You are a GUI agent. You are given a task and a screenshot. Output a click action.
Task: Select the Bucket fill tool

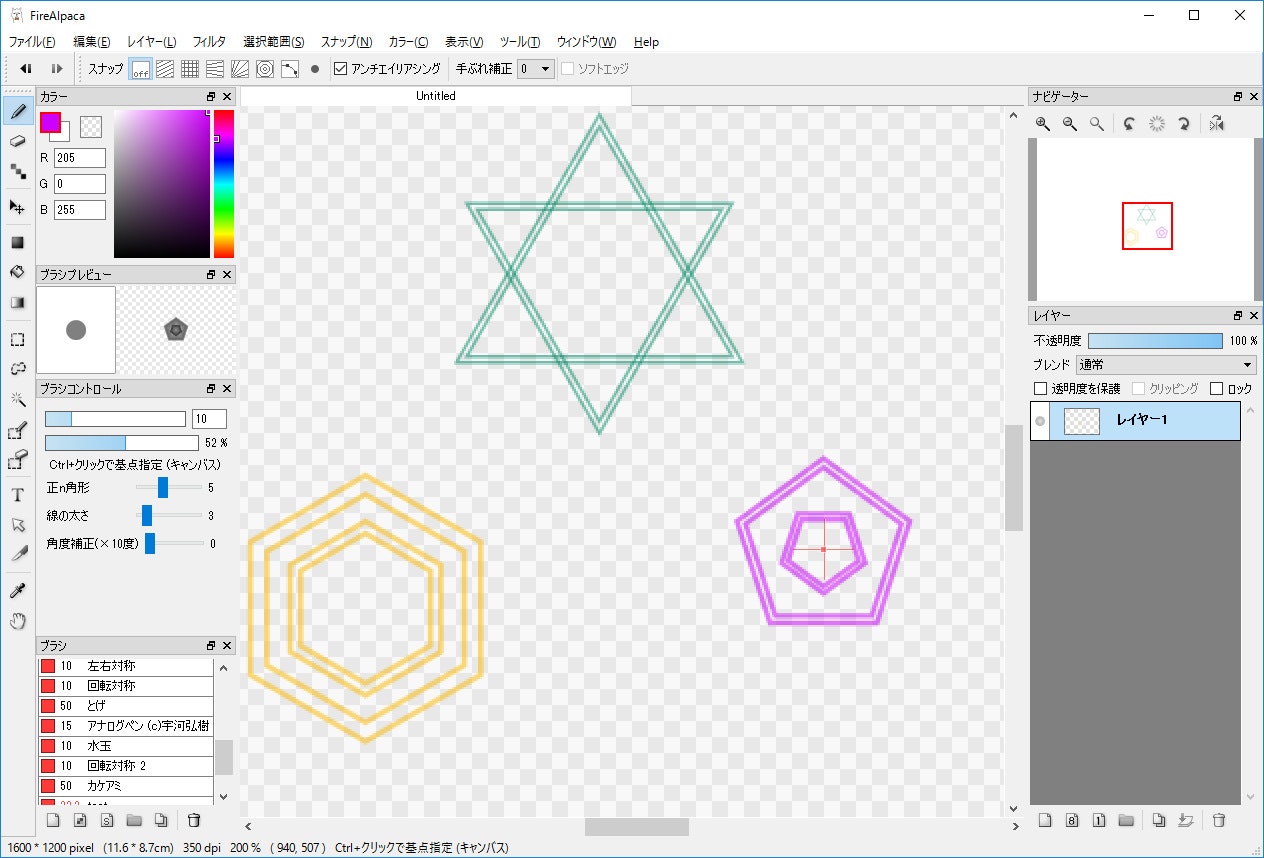coord(17,272)
